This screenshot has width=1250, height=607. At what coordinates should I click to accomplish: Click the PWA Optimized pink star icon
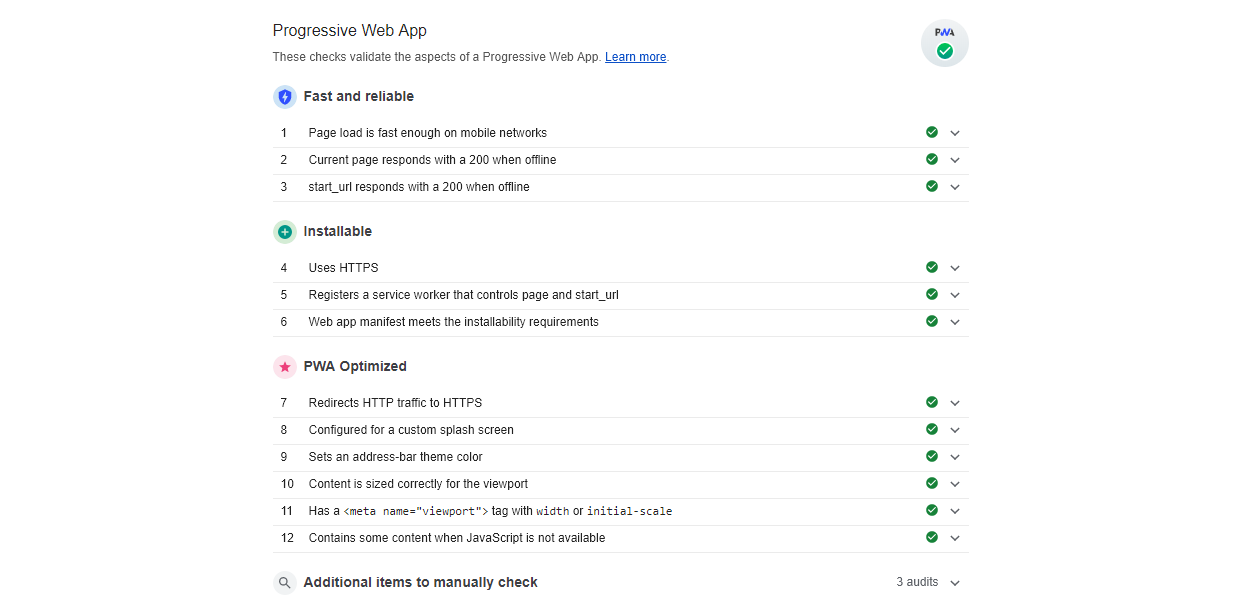pyautogui.click(x=285, y=367)
